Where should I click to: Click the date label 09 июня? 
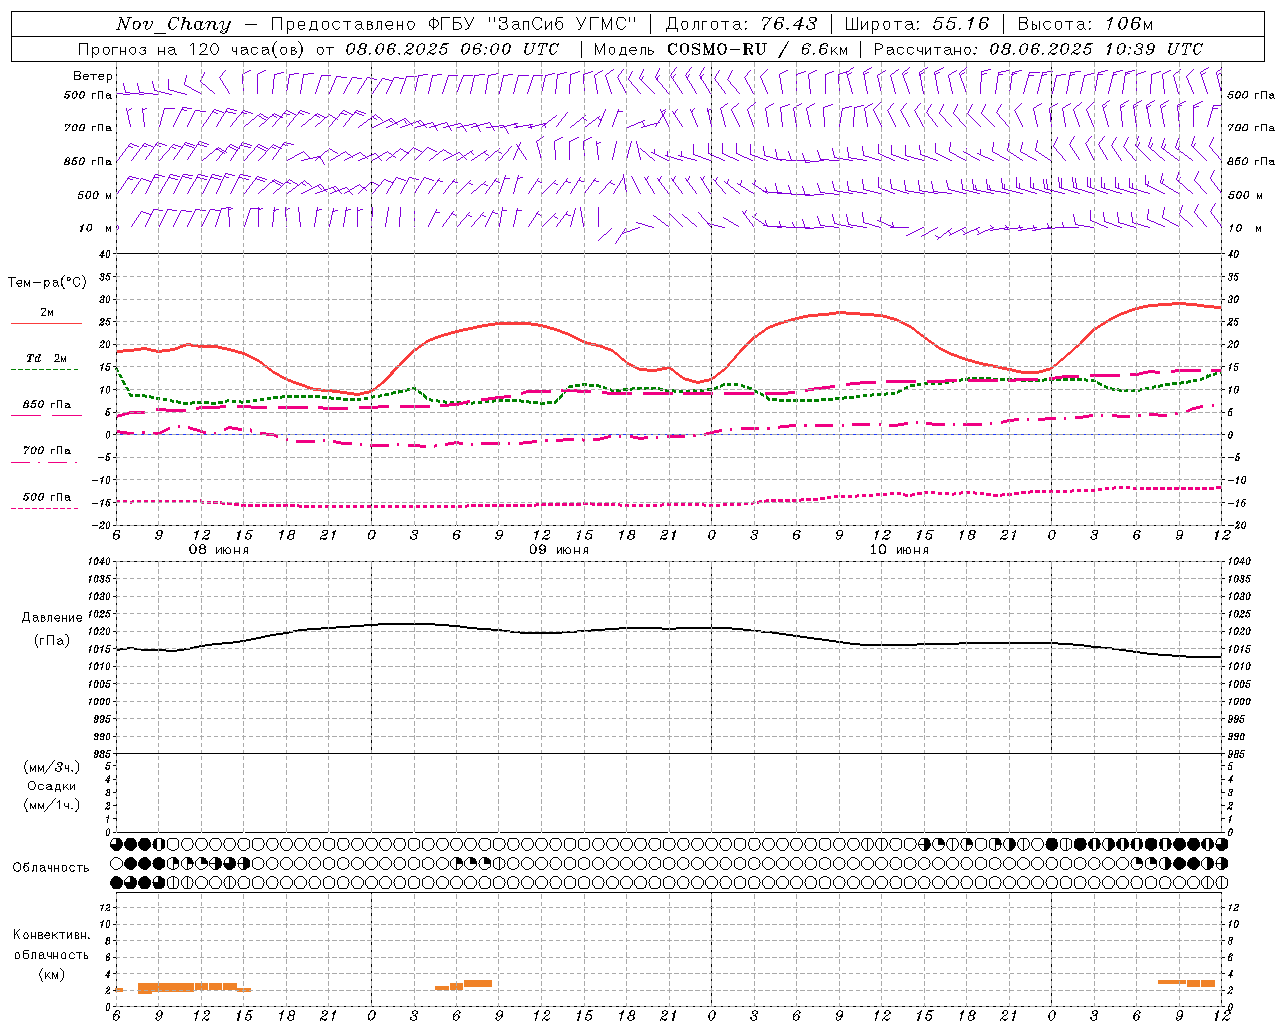click(559, 550)
